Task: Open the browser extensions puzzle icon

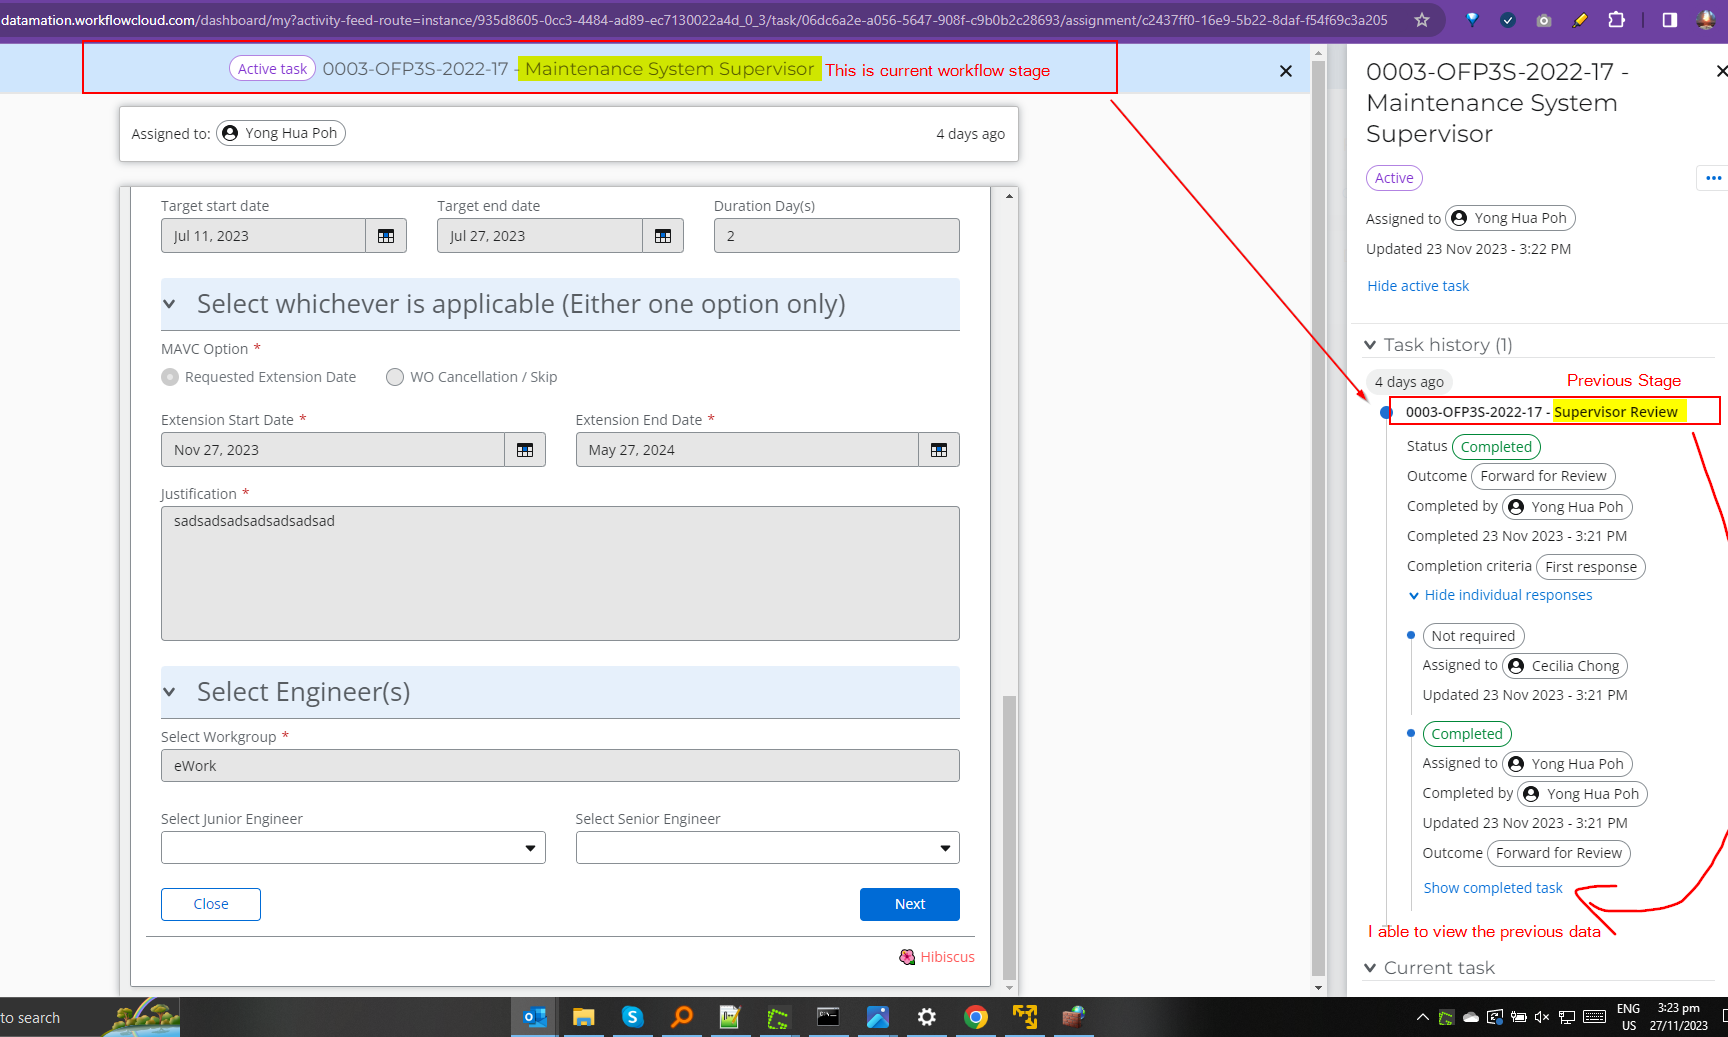Action: click(x=1616, y=20)
